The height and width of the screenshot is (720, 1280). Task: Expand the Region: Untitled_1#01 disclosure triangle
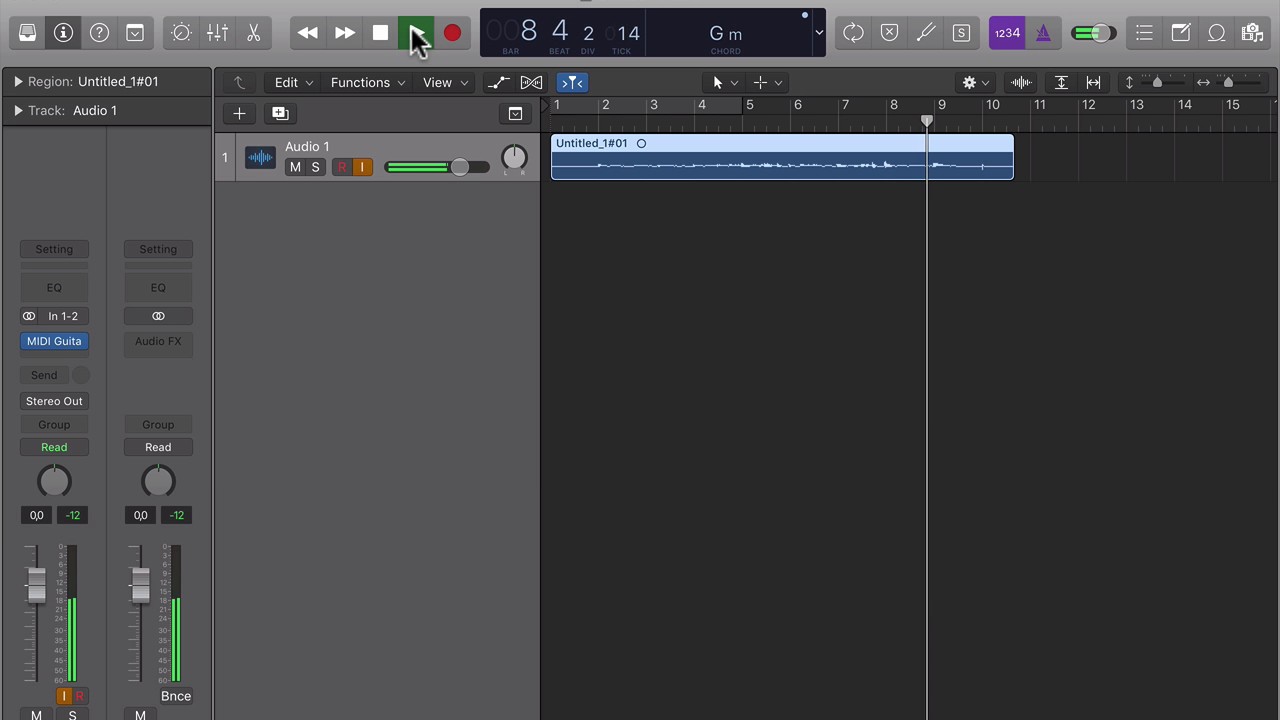tap(18, 81)
